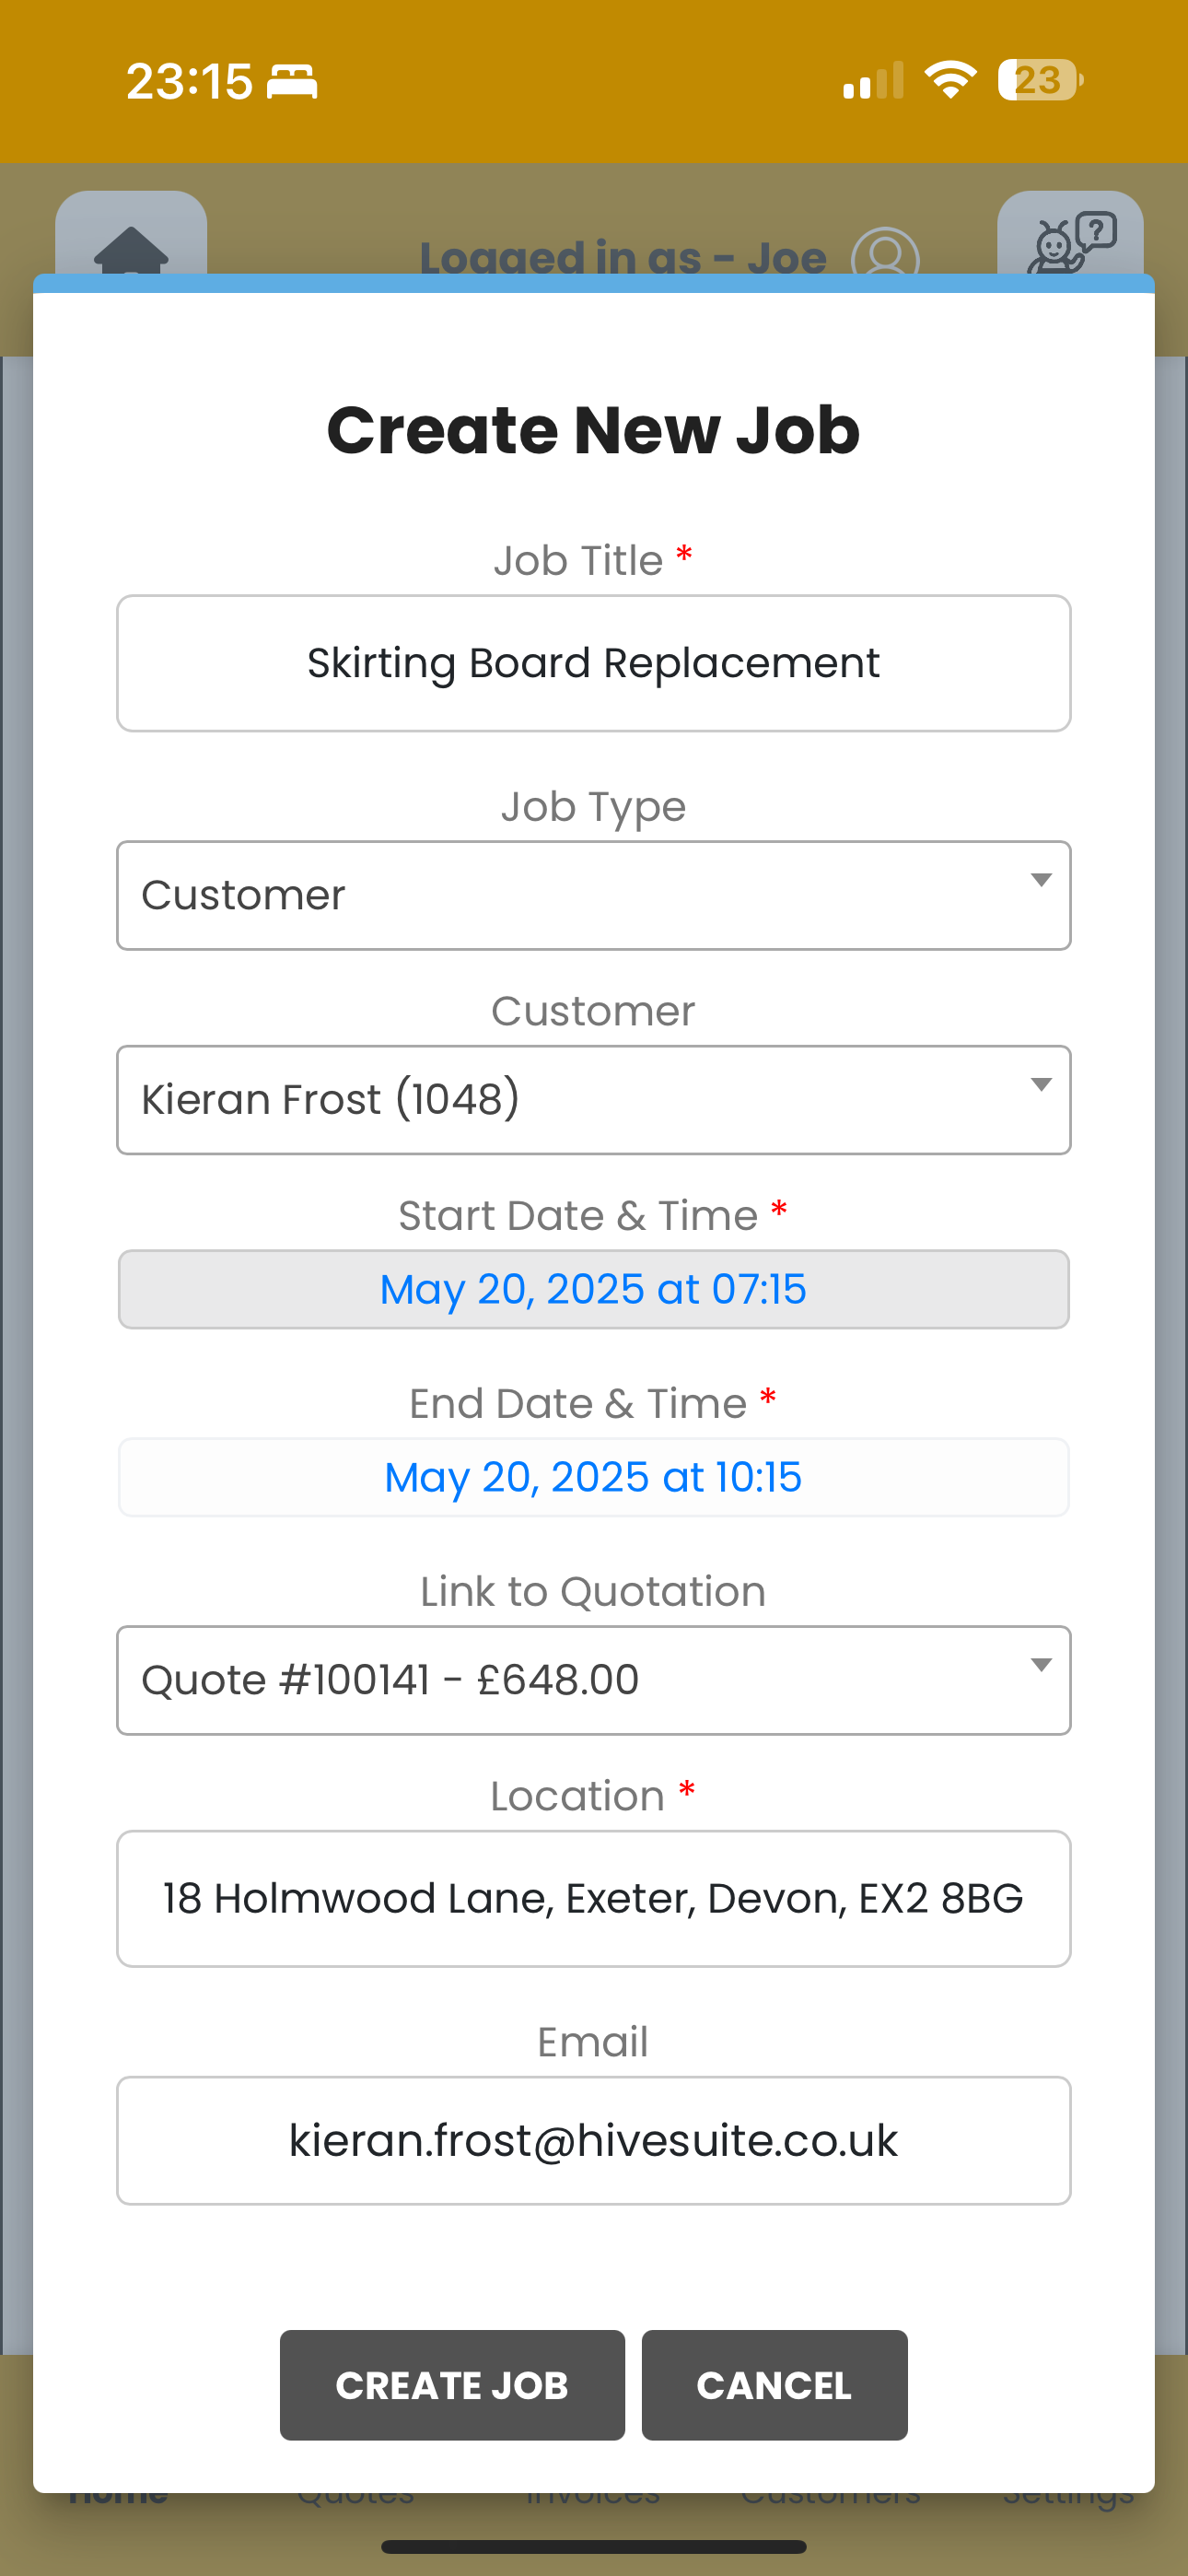Image resolution: width=1188 pixels, height=2576 pixels.
Task: Open the Customer dropdown with Kieran Frost
Action: click(x=593, y=1100)
